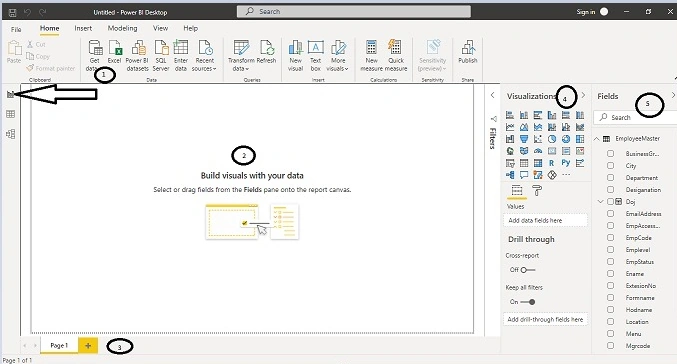Click Add drill-through fields here well
The height and width of the screenshot is (364, 677).
(545, 320)
